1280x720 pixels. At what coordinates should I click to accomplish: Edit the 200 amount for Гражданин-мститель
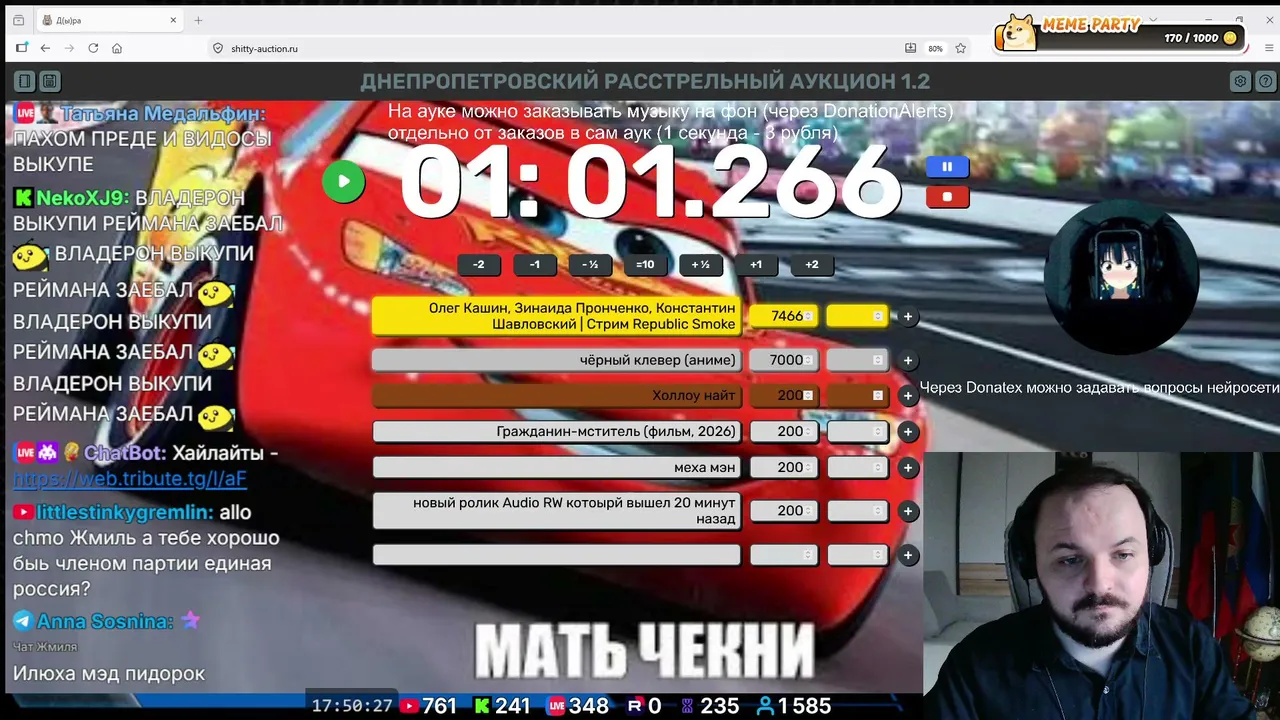tap(784, 432)
